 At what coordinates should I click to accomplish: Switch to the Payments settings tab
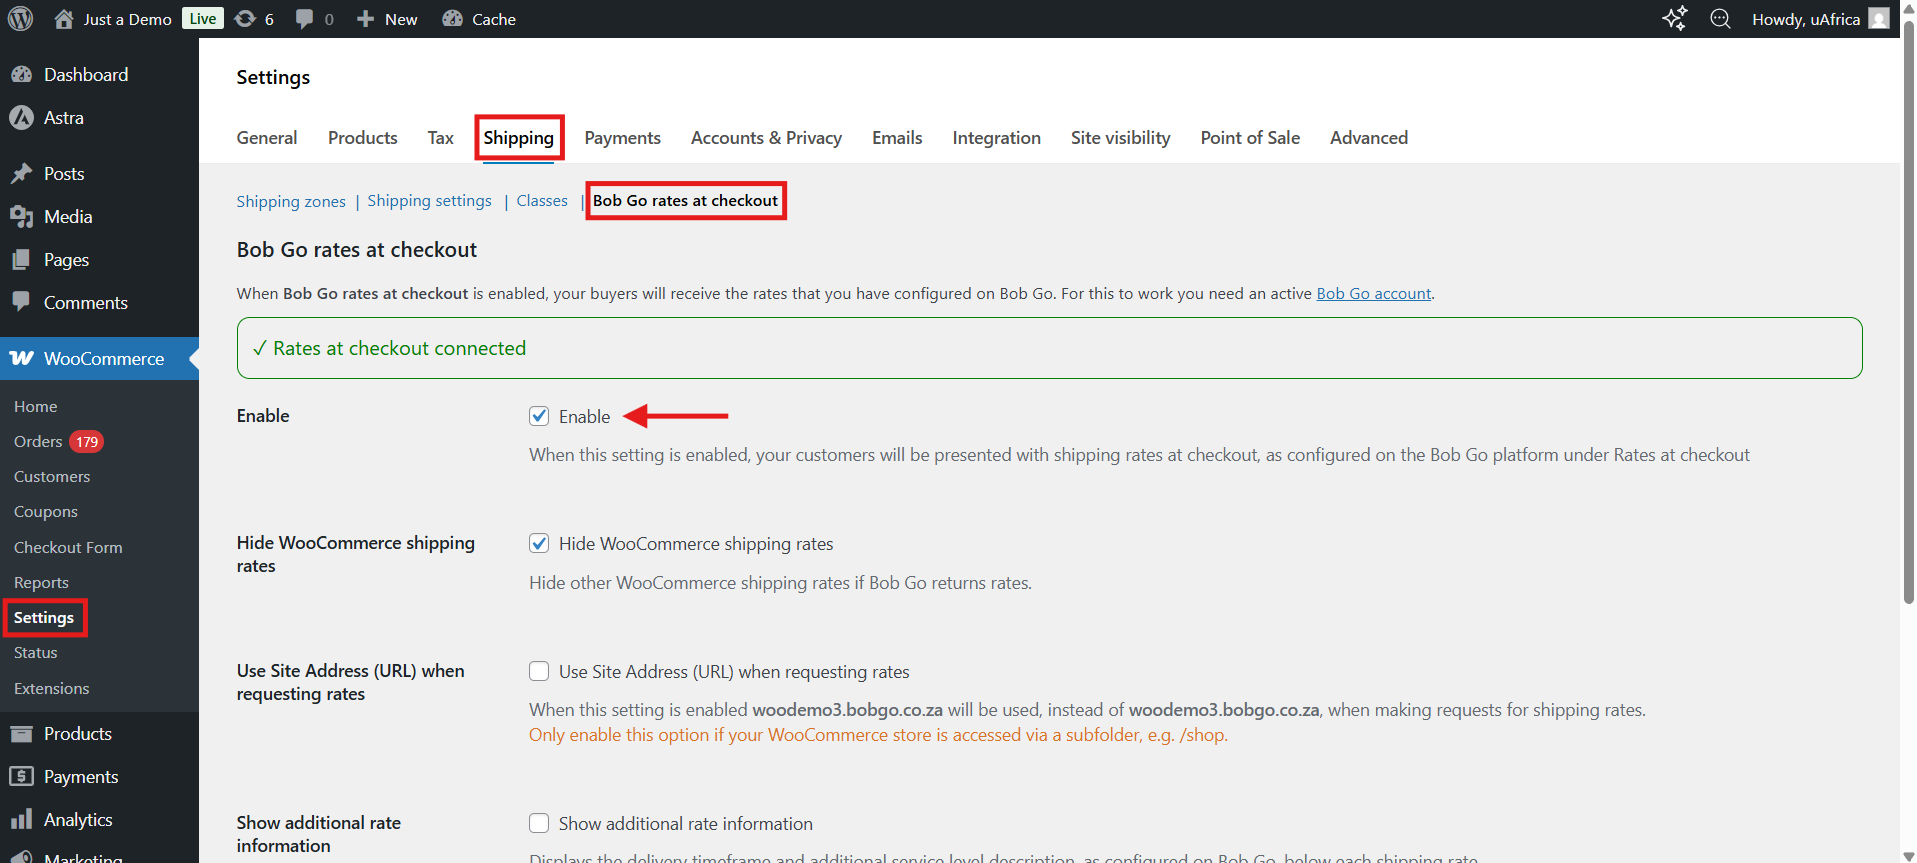coord(622,138)
